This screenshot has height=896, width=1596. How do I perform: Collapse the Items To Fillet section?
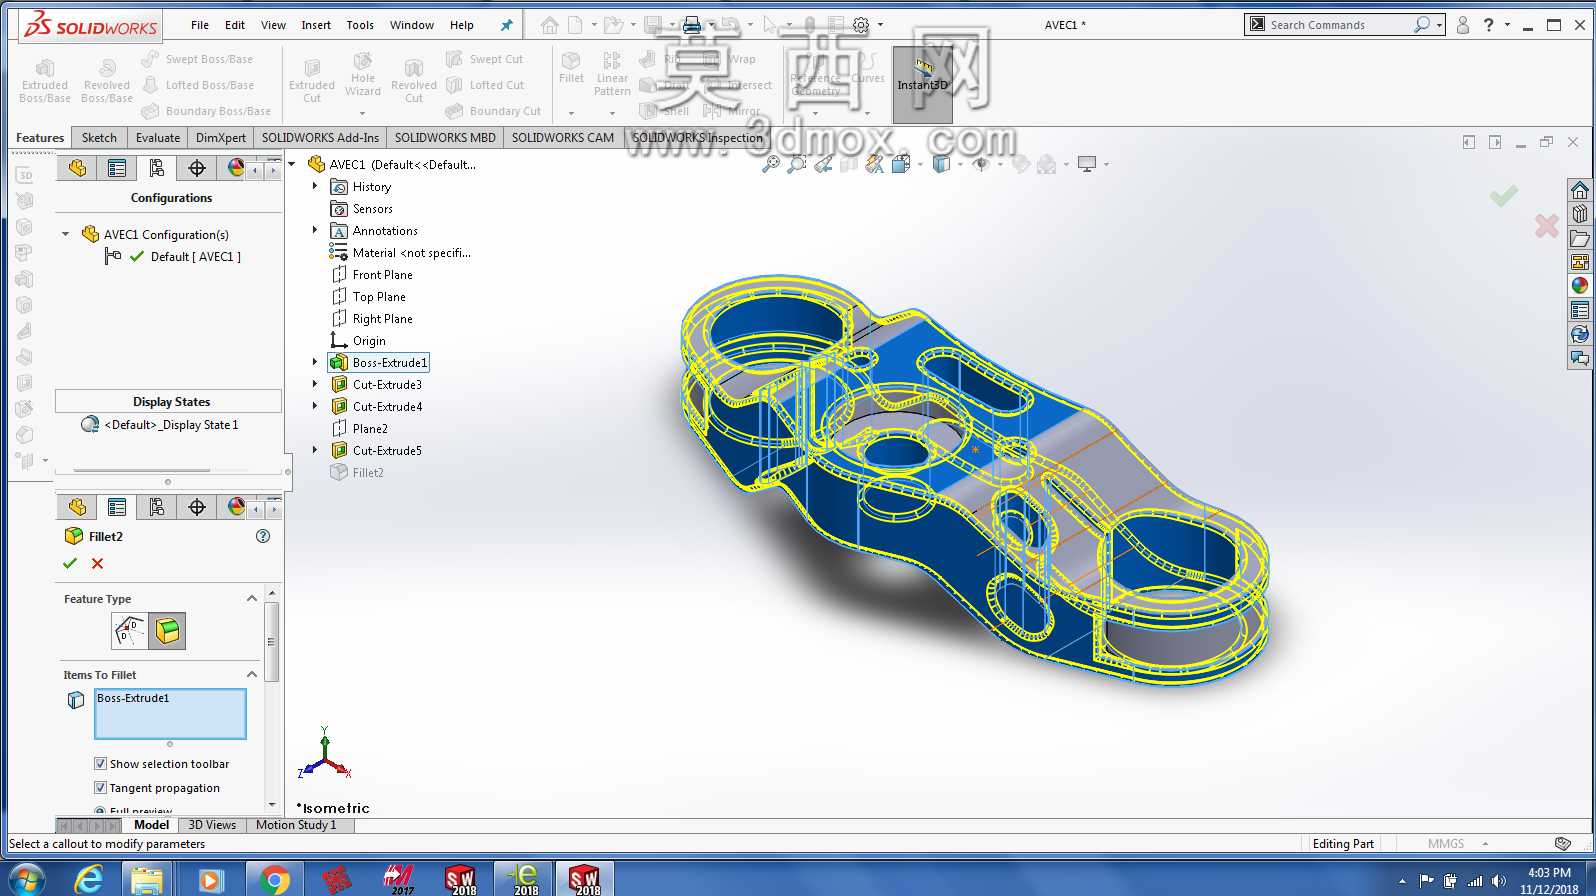(252, 674)
